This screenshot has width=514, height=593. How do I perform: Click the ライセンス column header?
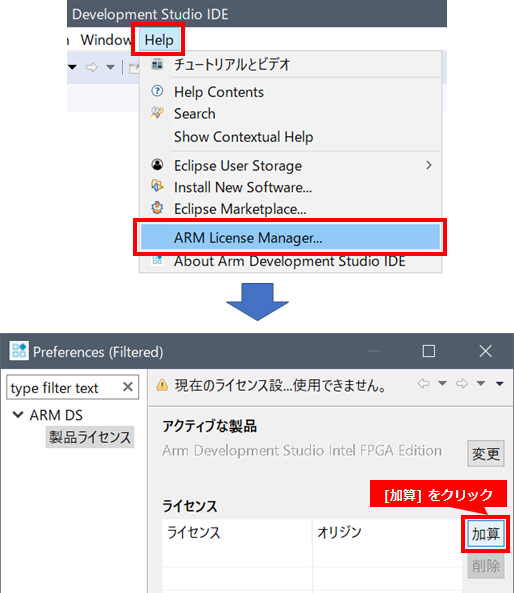237,532
